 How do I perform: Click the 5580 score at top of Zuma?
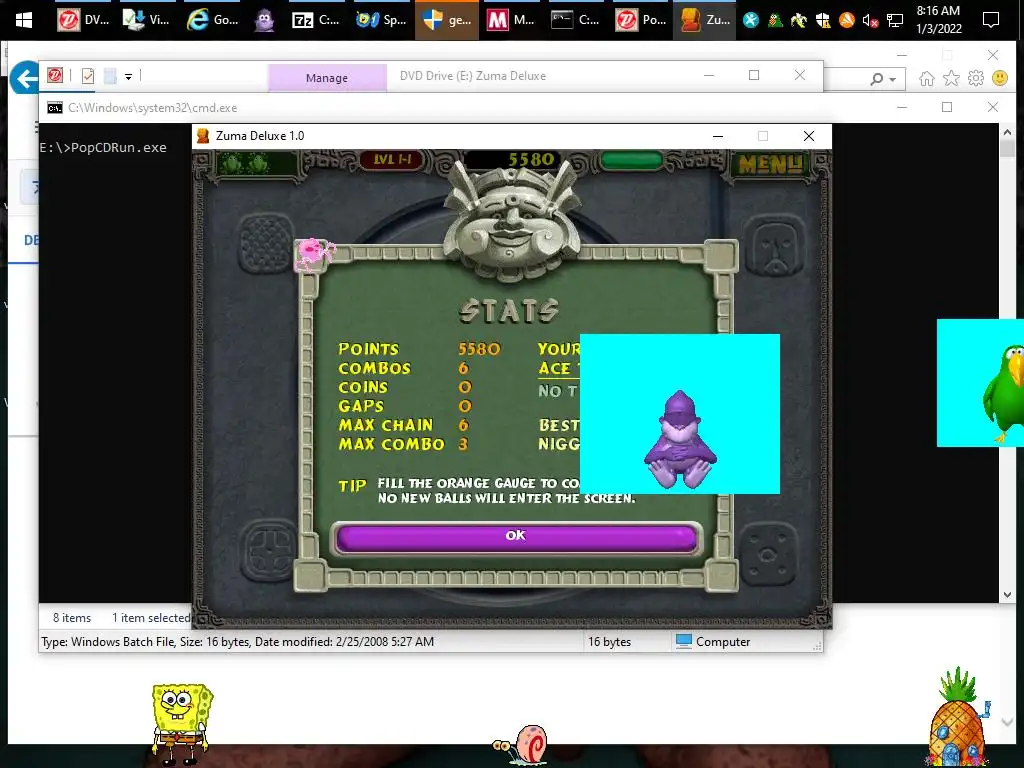tap(531, 159)
